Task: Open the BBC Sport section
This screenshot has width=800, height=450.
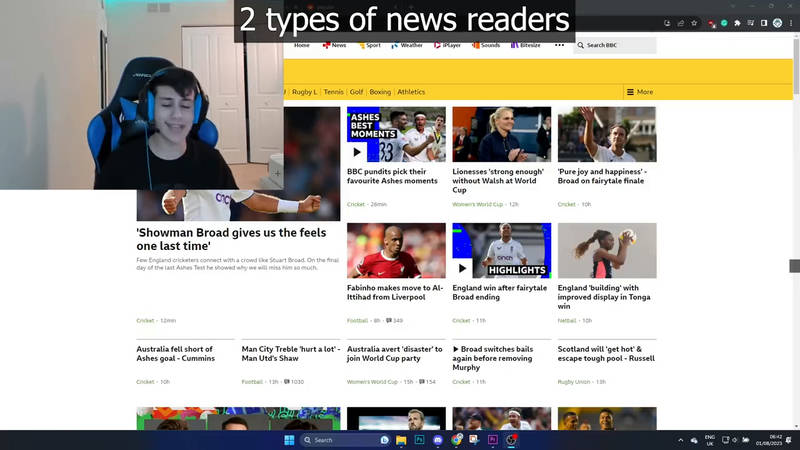Action: pyautogui.click(x=369, y=45)
